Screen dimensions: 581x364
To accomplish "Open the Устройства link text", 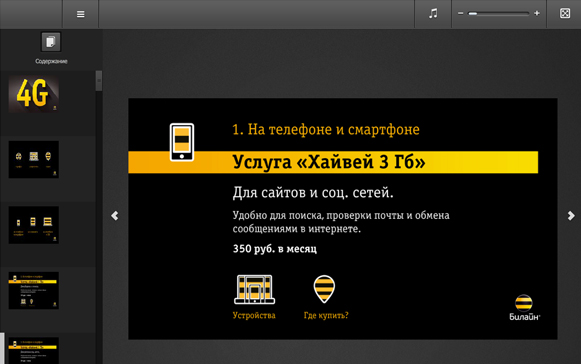I will point(254,315).
